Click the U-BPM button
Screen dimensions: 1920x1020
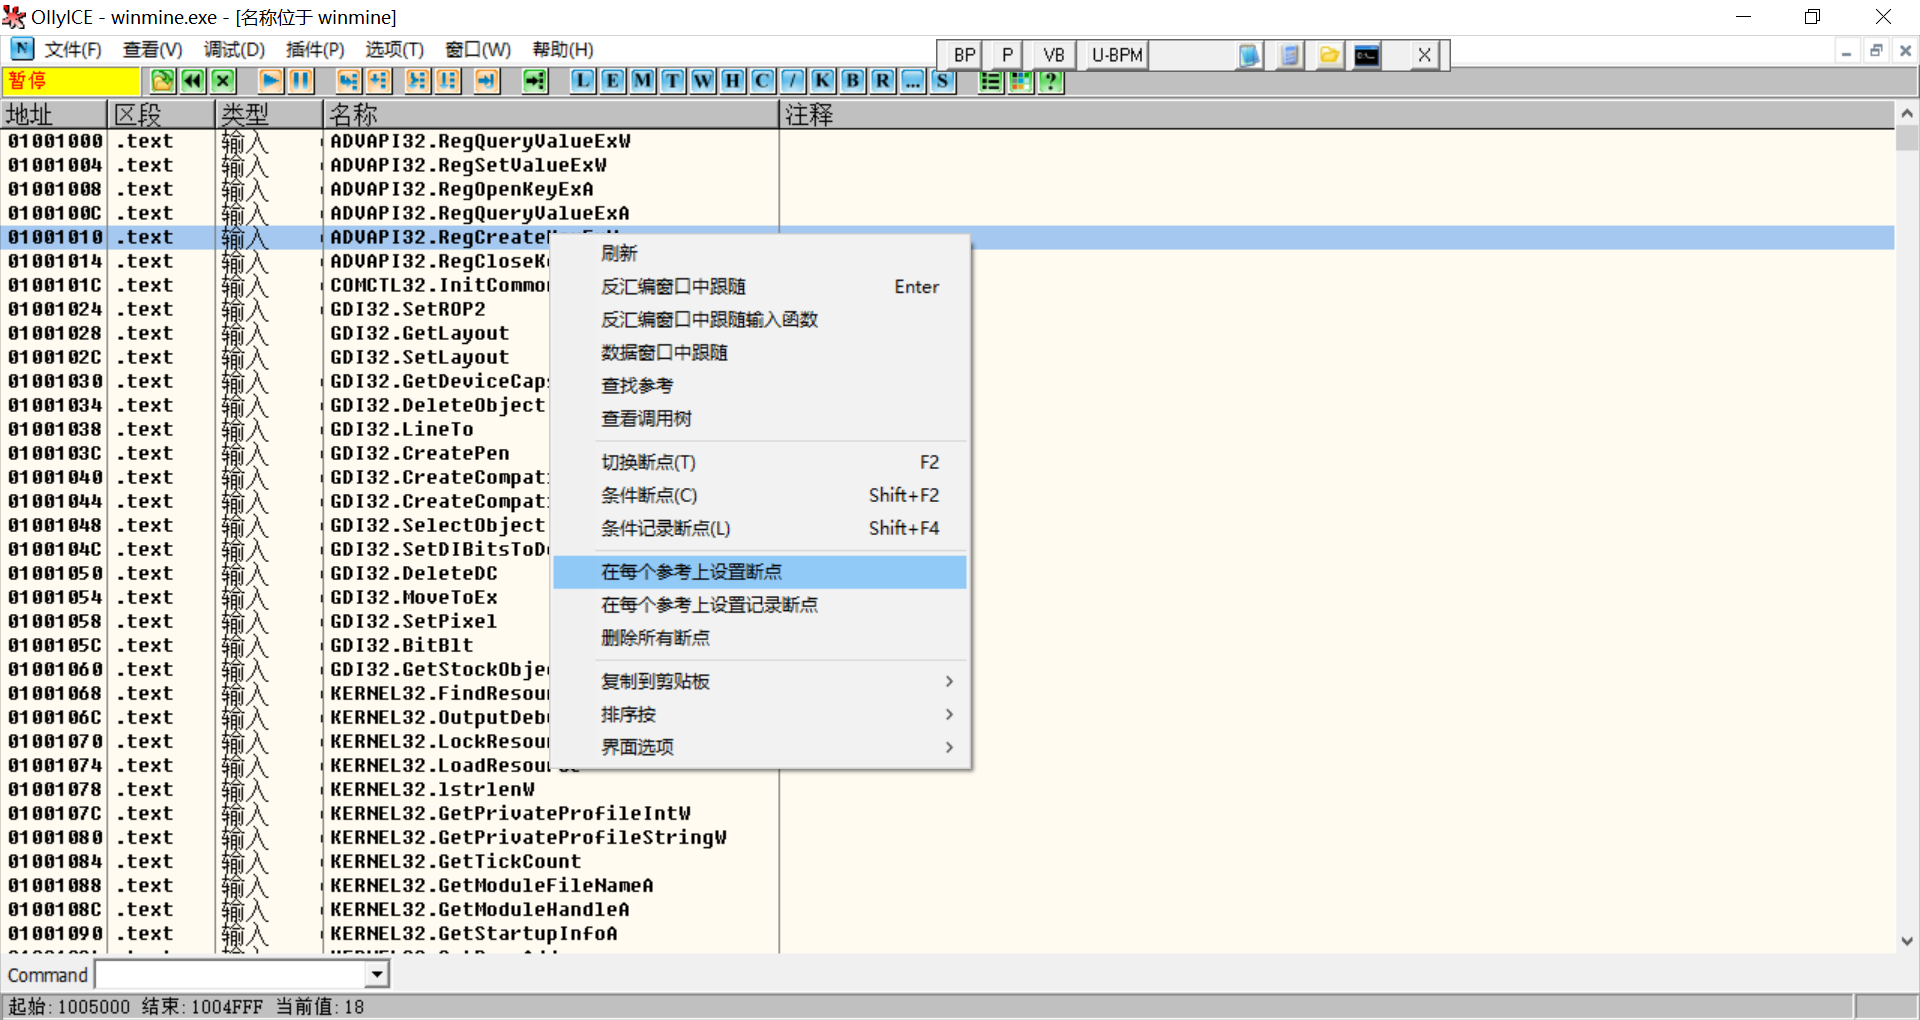tap(1117, 55)
